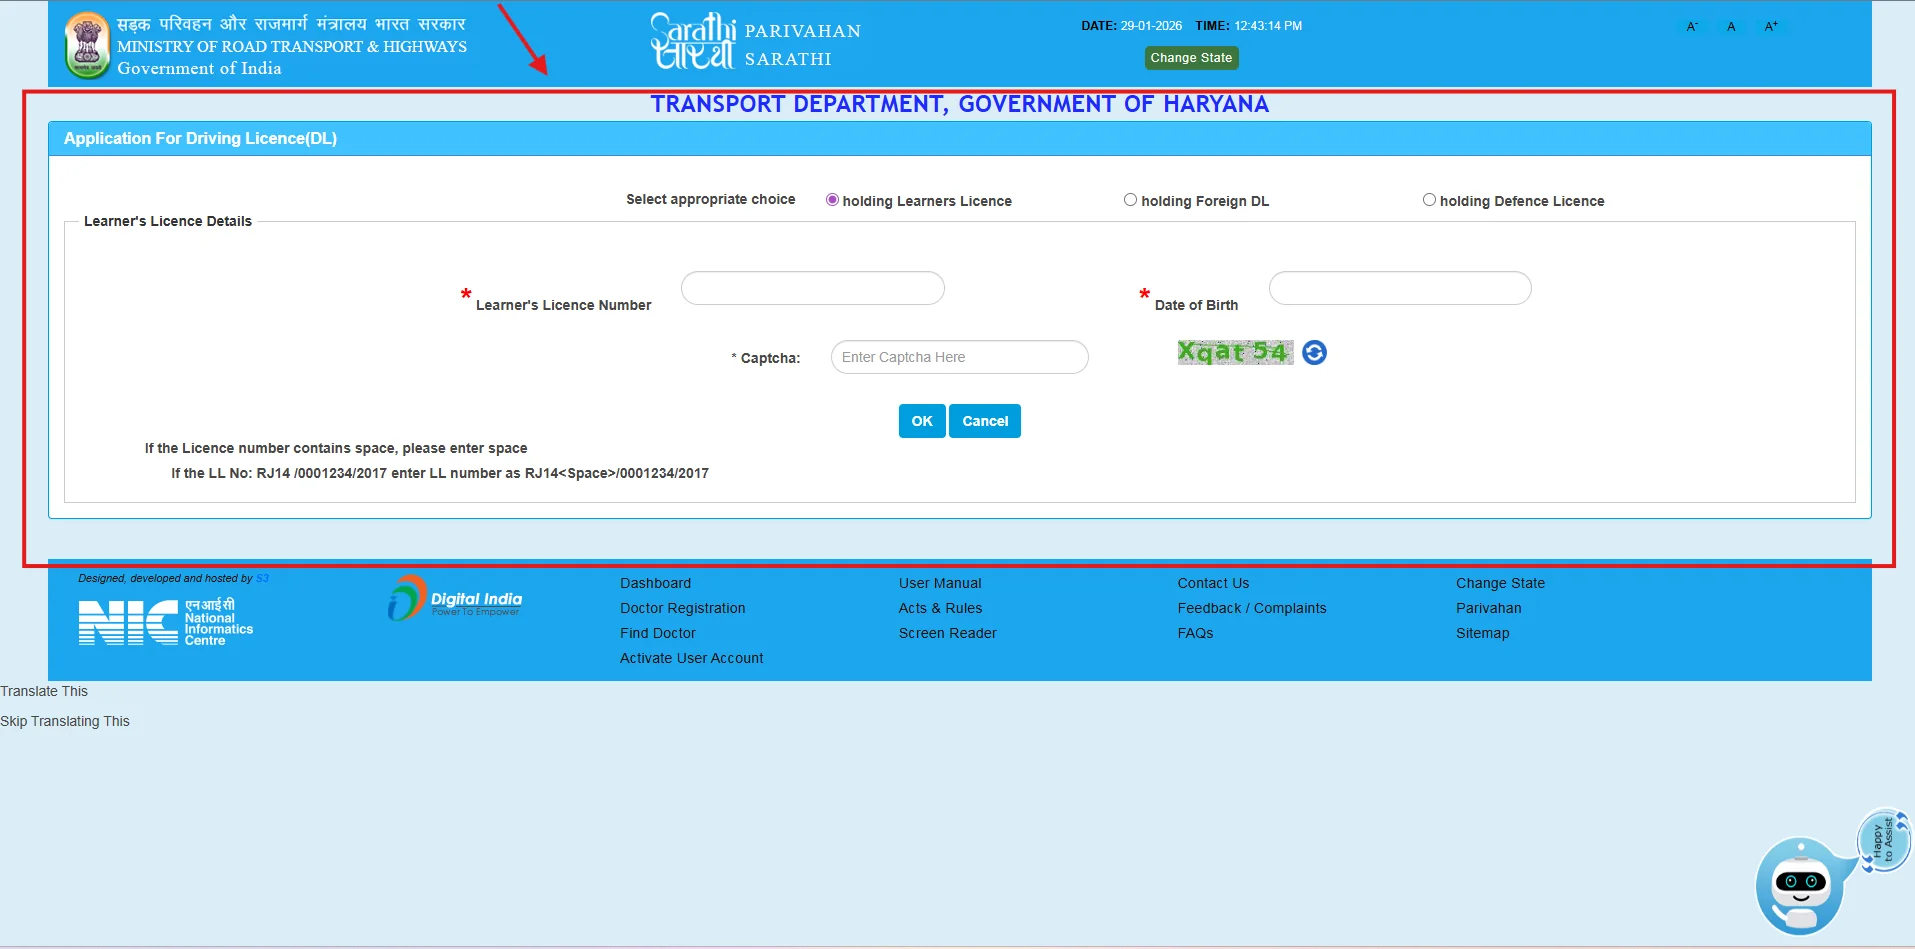The width and height of the screenshot is (1915, 949).
Task: Click the Government of India emblem
Action: tap(87, 46)
